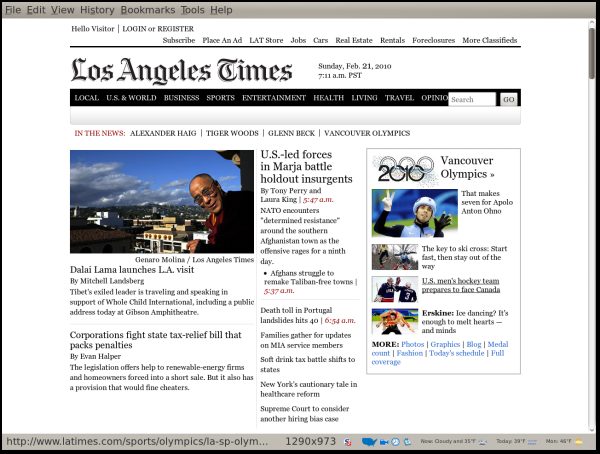Viewport: 600px width, 454px height.
Task: Open the Help menu
Action: tap(221, 10)
